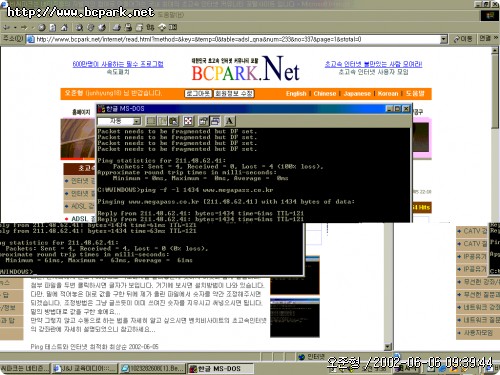Image resolution: width=500 pixels, height=375 pixels.
Task: Open the Mail icon in browser toolbar
Action: coord(117,27)
